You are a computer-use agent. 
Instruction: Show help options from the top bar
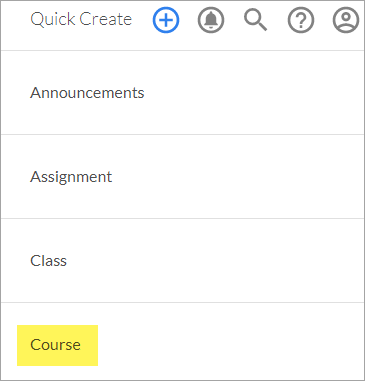pos(301,20)
